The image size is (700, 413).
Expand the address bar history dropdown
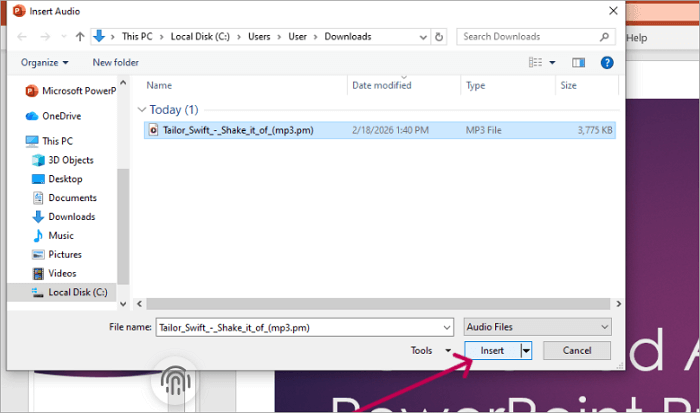[x=423, y=37]
